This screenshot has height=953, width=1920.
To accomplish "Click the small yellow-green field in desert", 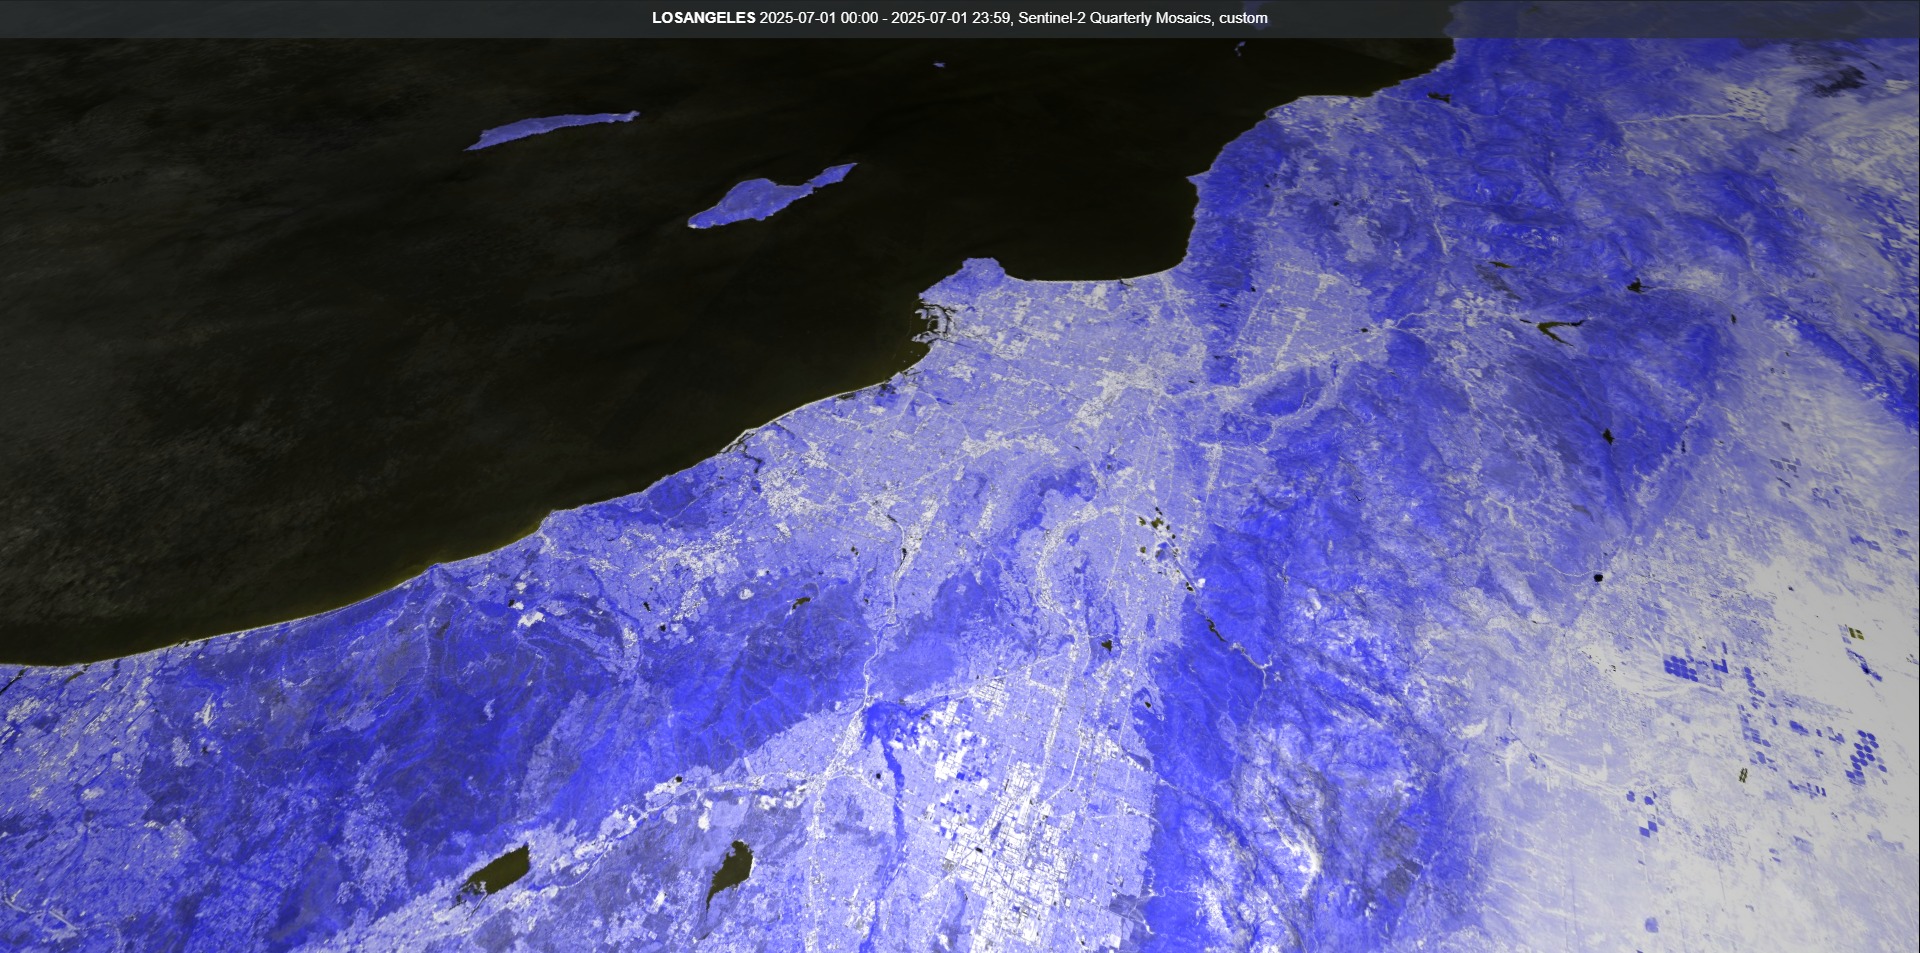I will (1856, 633).
